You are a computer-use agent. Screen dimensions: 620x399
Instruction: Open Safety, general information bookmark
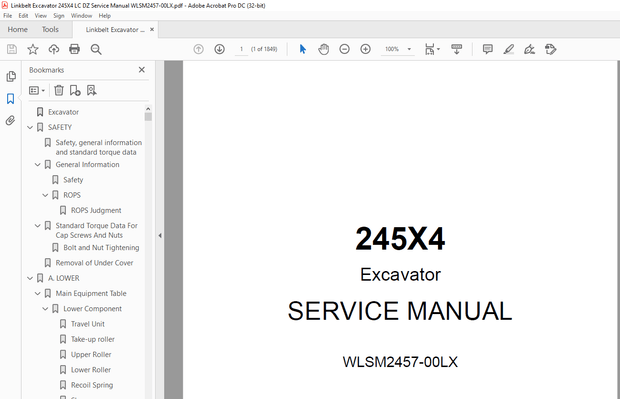(x=98, y=147)
